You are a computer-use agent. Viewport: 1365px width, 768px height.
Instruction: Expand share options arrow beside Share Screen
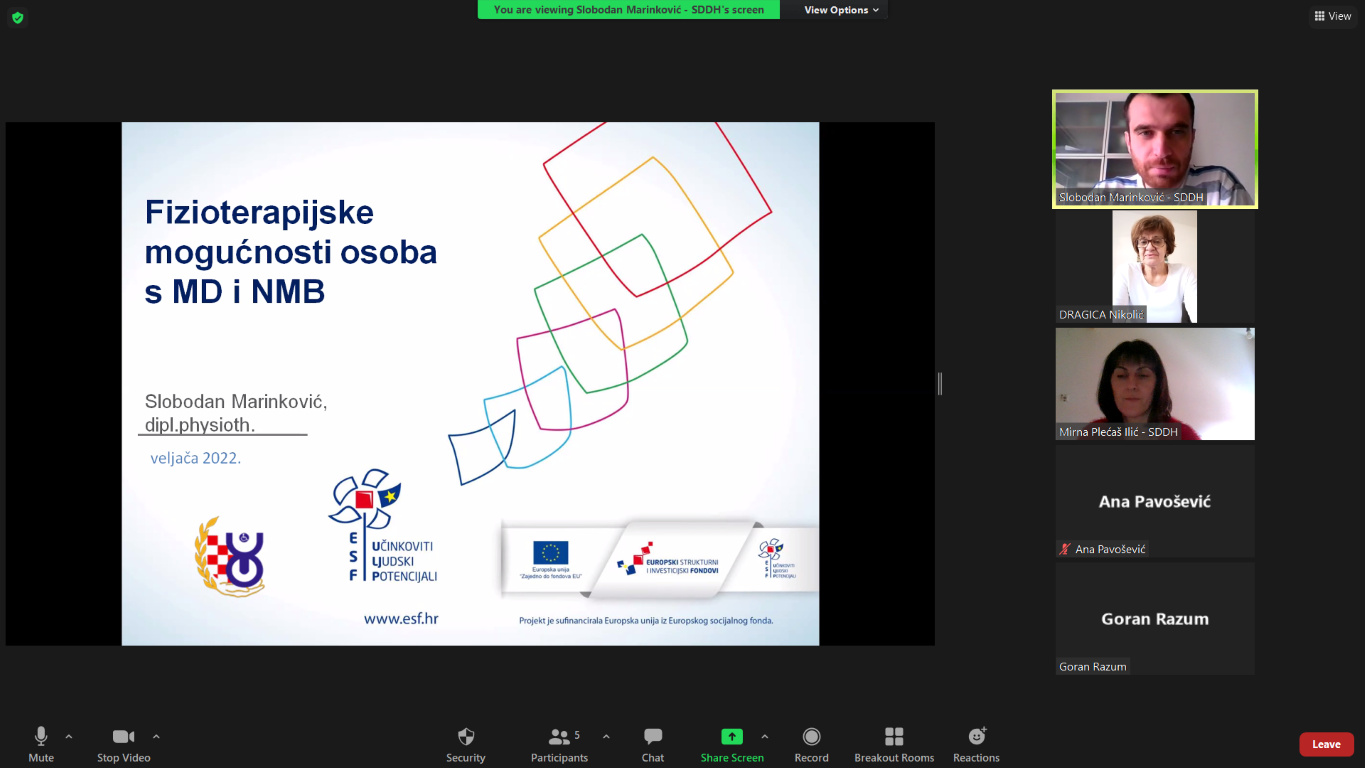point(765,736)
